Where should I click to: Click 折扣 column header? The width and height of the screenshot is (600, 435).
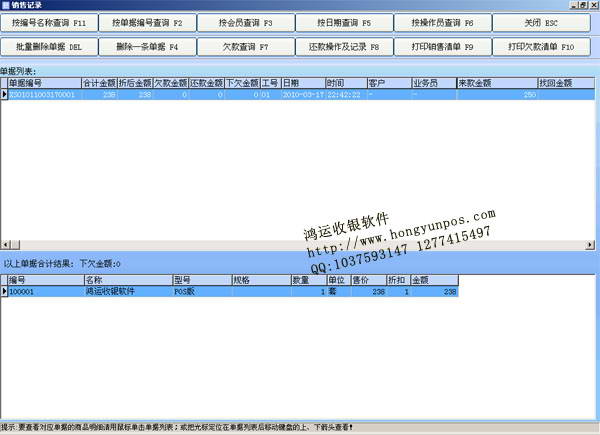(x=398, y=280)
